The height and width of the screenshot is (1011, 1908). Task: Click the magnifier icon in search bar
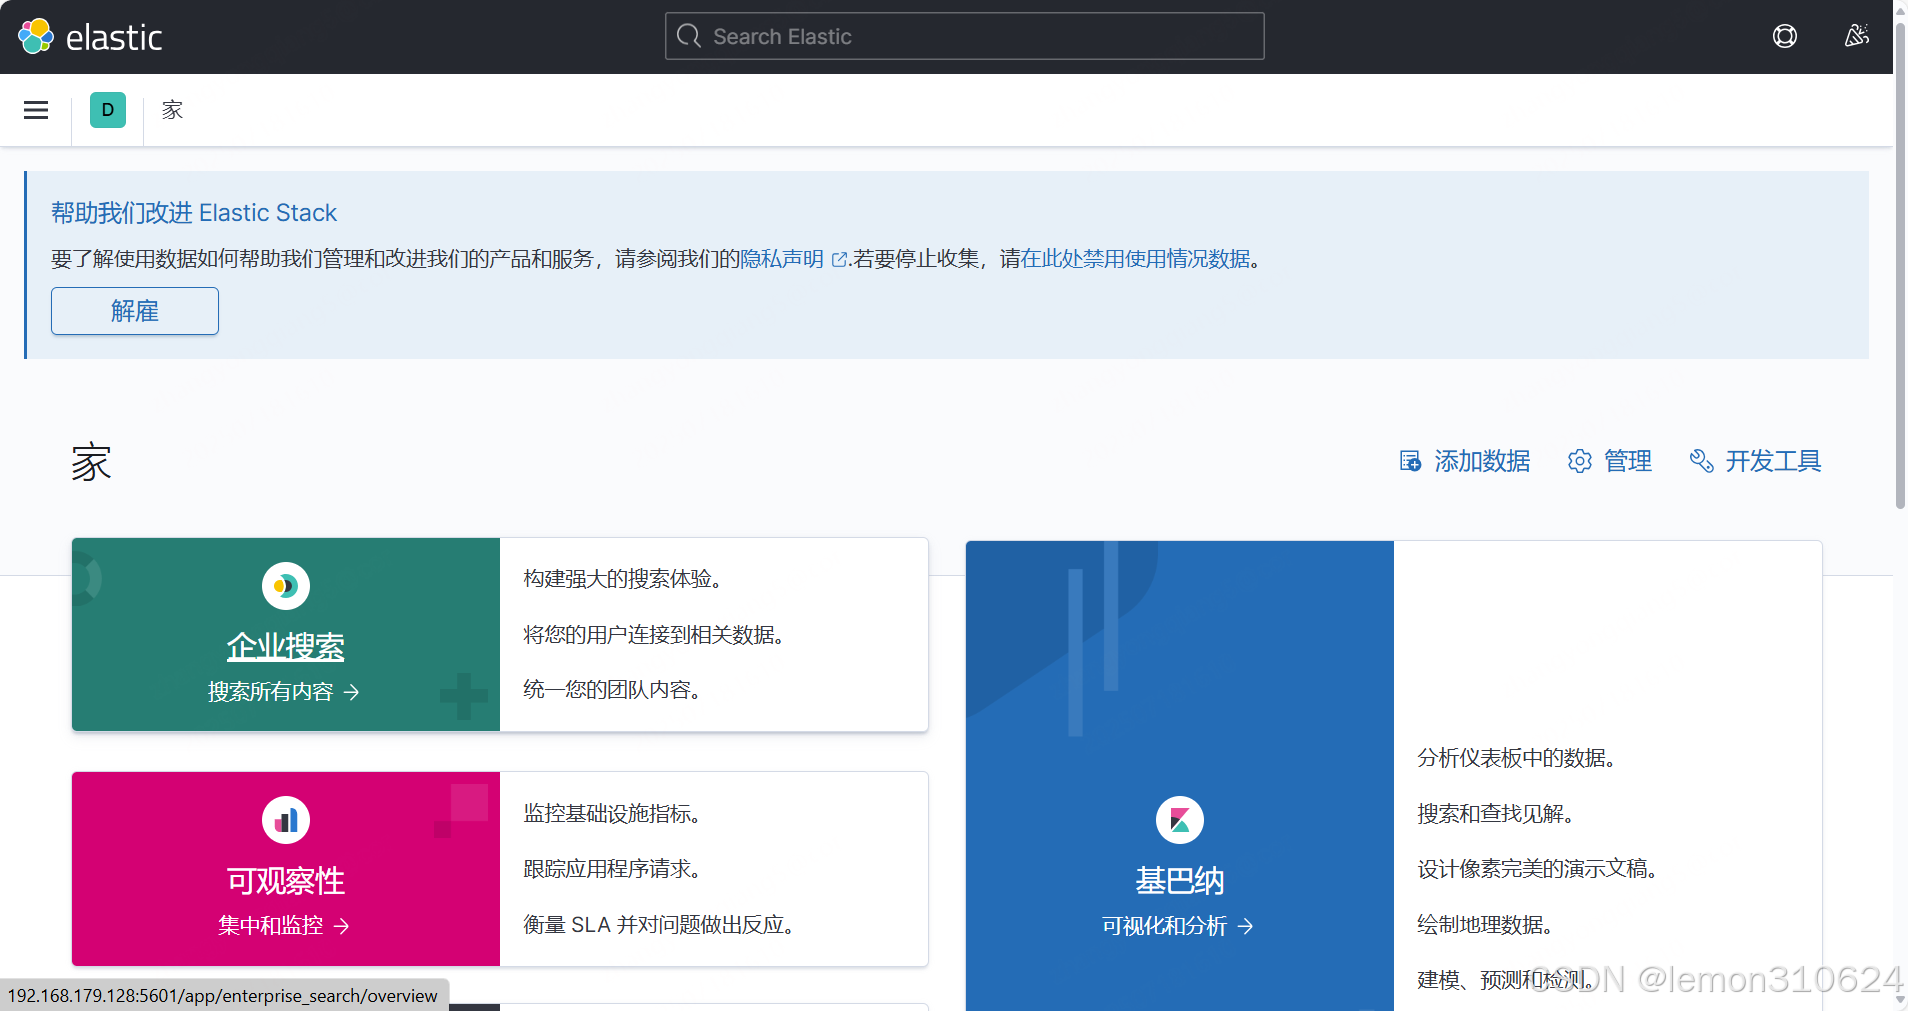(689, 37)
